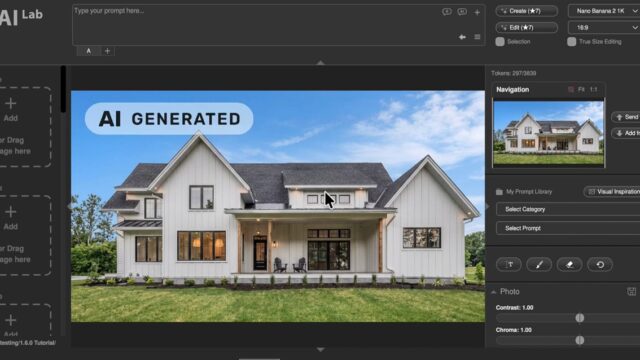Click the Photo section title
The width and height of the screenshot is (640, 360).
coord(510,291)
